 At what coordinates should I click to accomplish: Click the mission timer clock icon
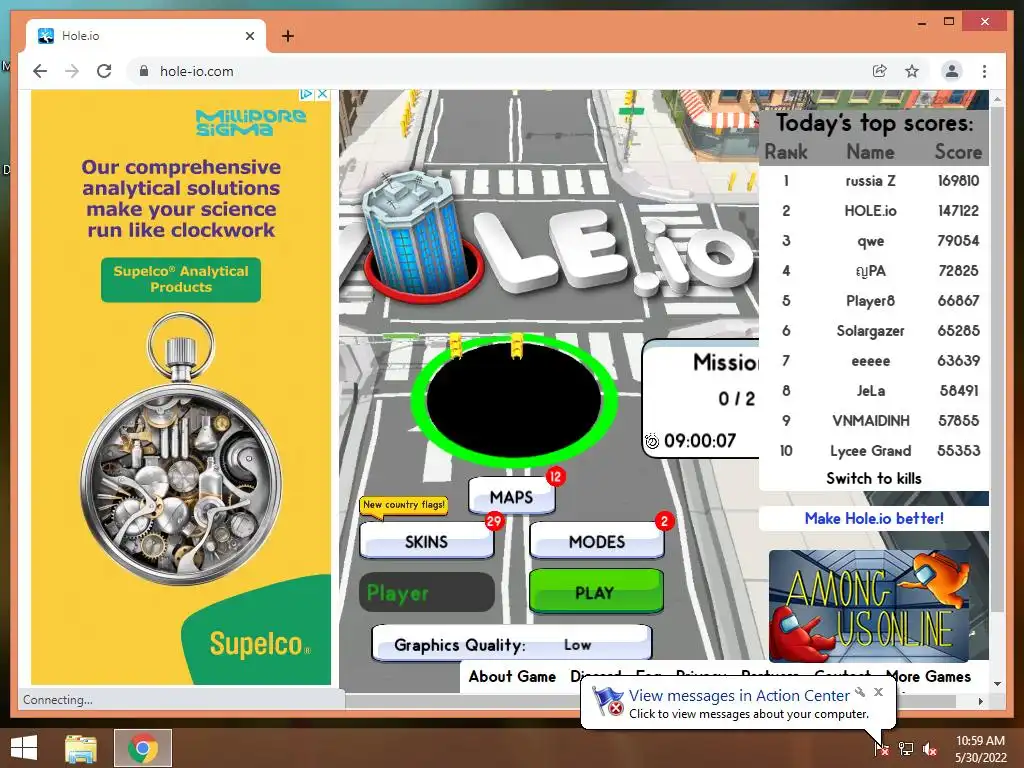click(652, 441)
